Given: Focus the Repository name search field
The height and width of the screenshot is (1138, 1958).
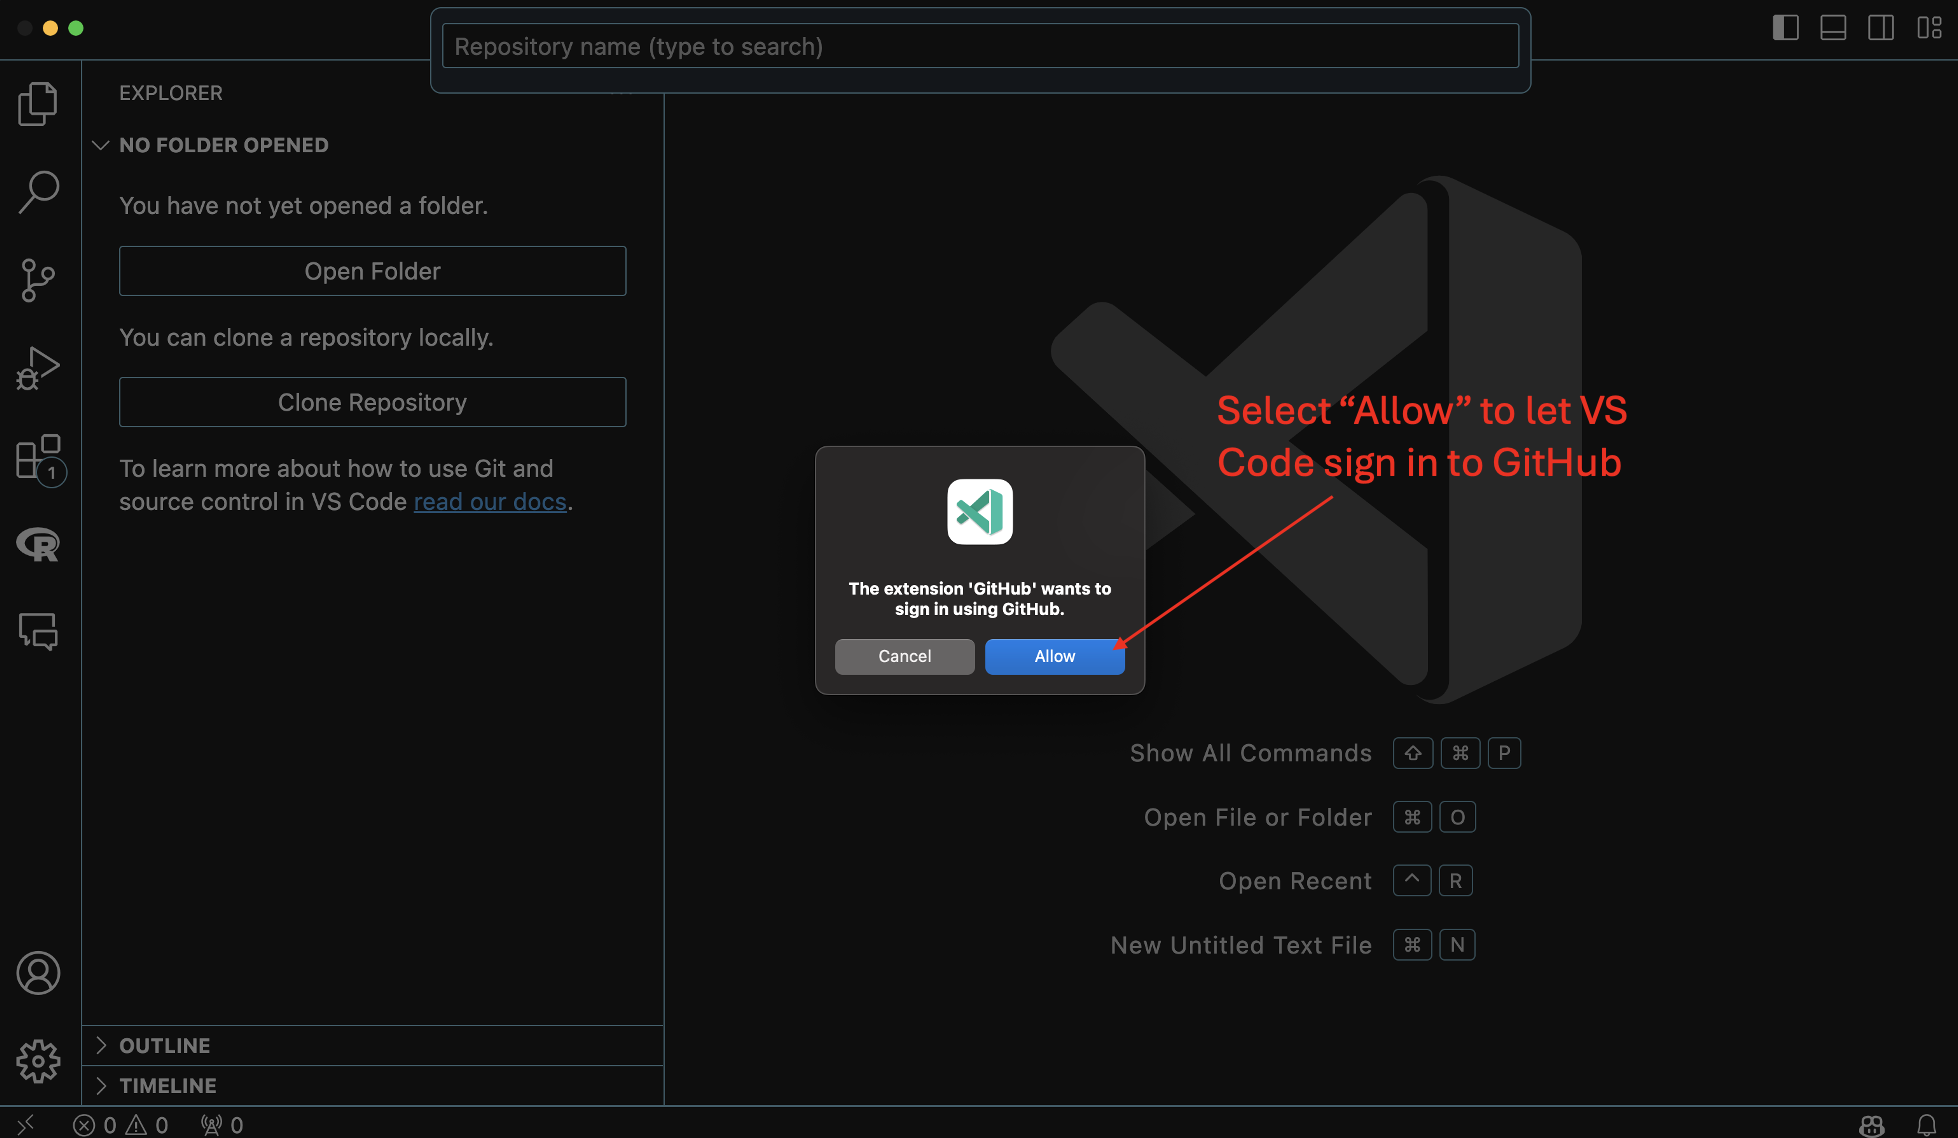Looking at the screenshot, I should pos(980,46).
